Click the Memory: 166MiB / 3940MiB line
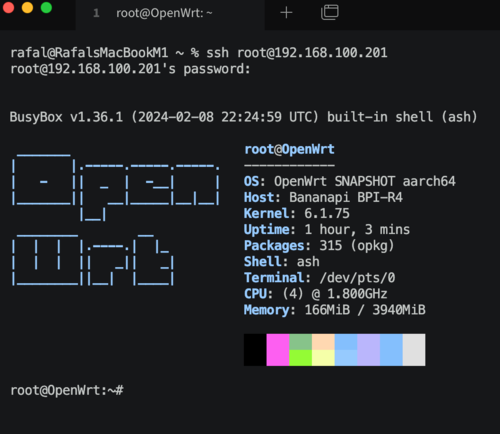Viewport: 500px width, 434px height. (x=335, y=310)
